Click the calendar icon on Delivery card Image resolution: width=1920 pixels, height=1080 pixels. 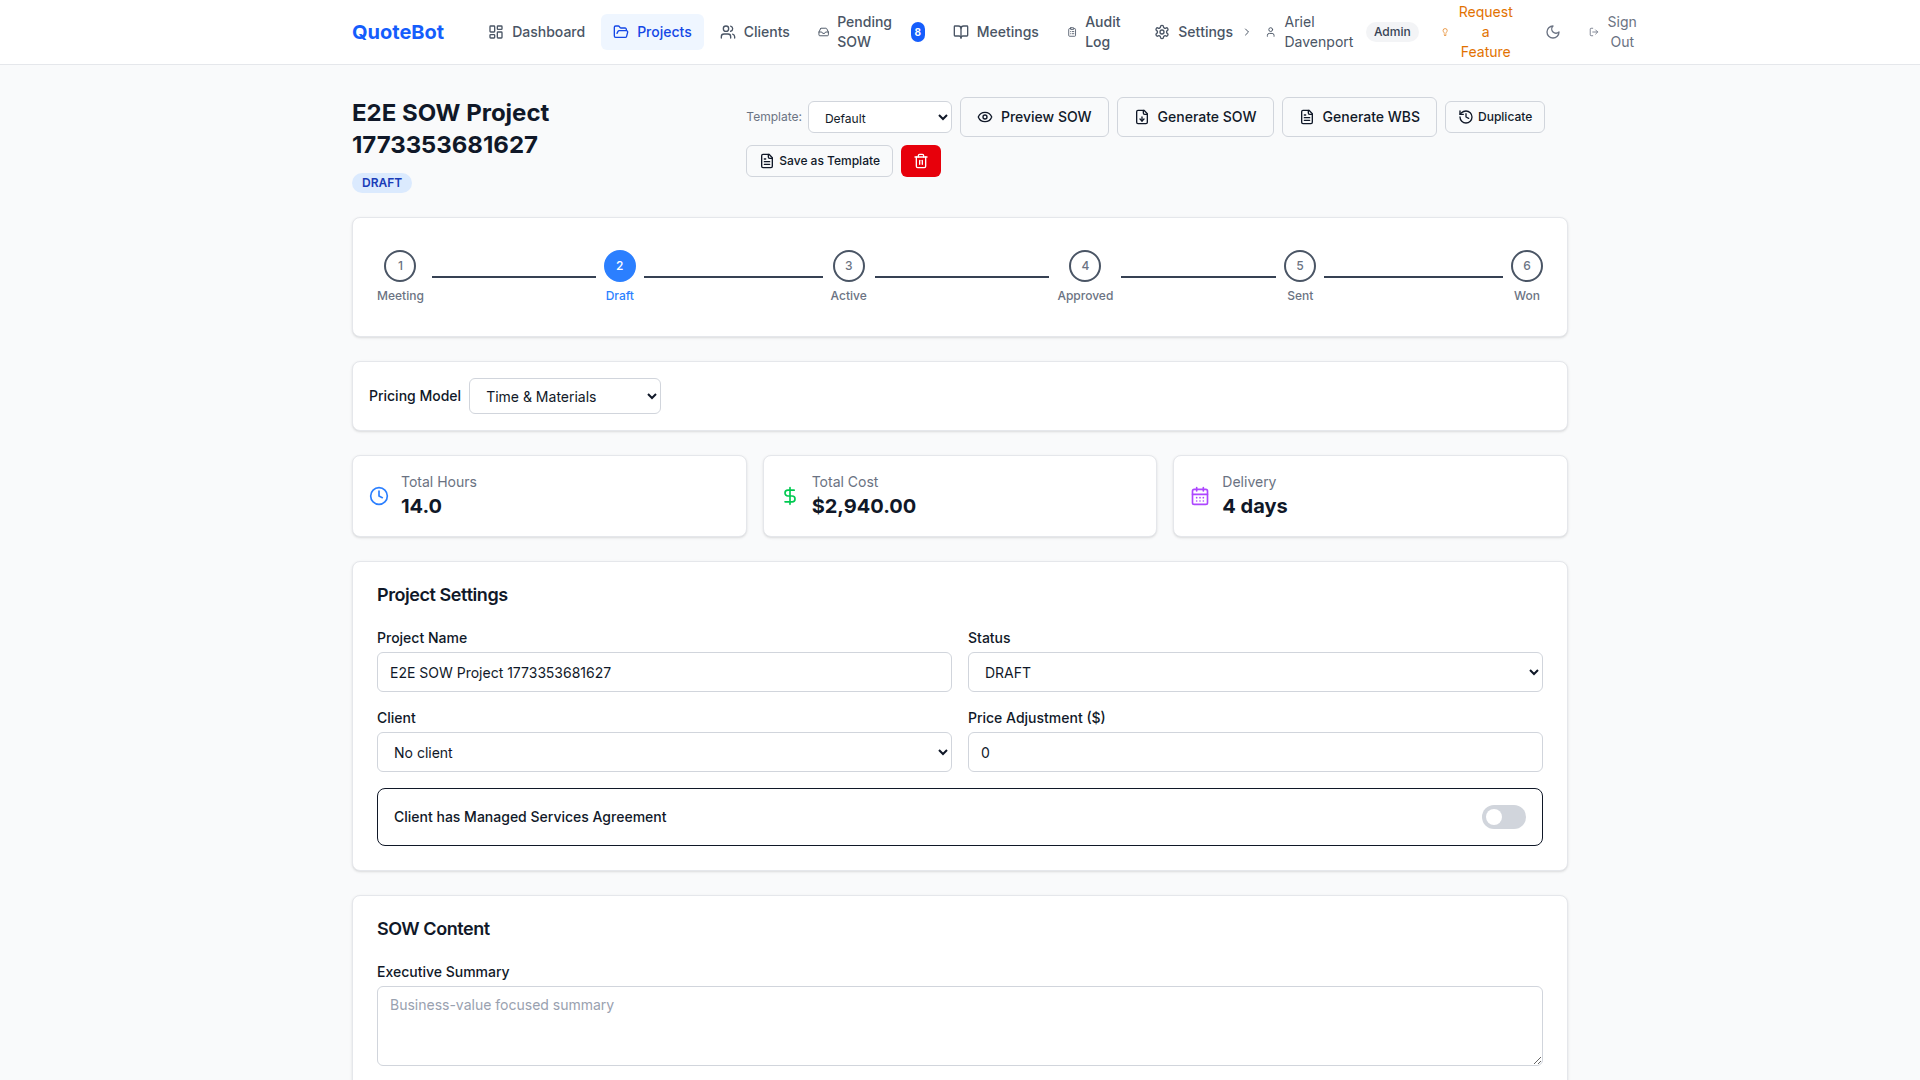click(1200, 495)
